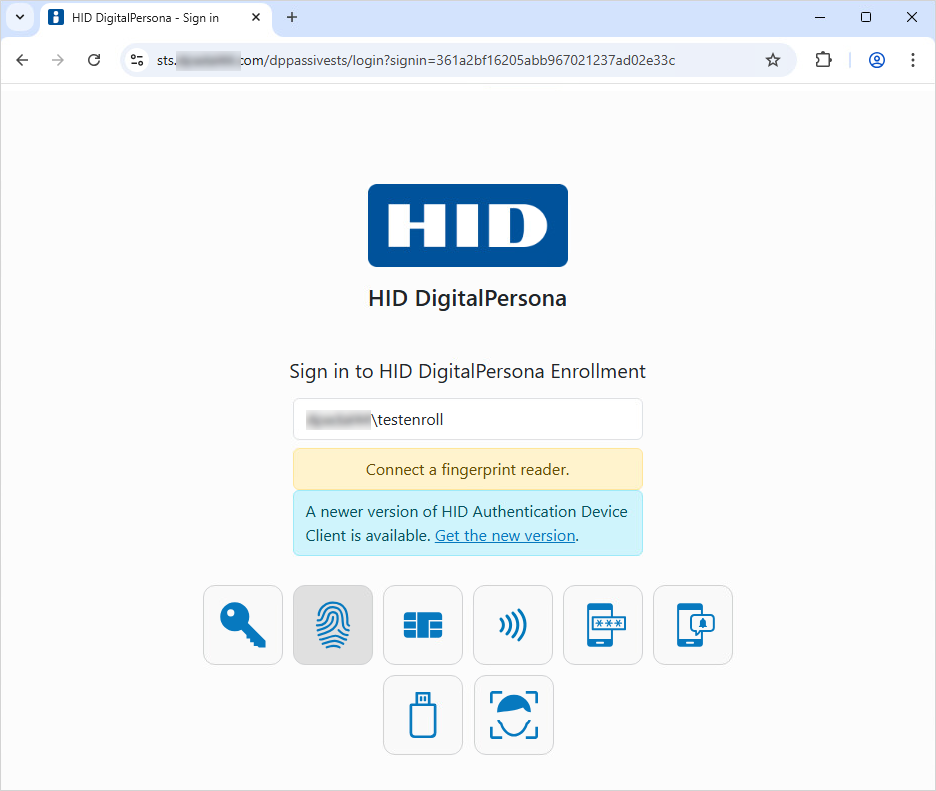Click the Get the new version link
The width and height of the screenshot is (936, 791).
505,536
